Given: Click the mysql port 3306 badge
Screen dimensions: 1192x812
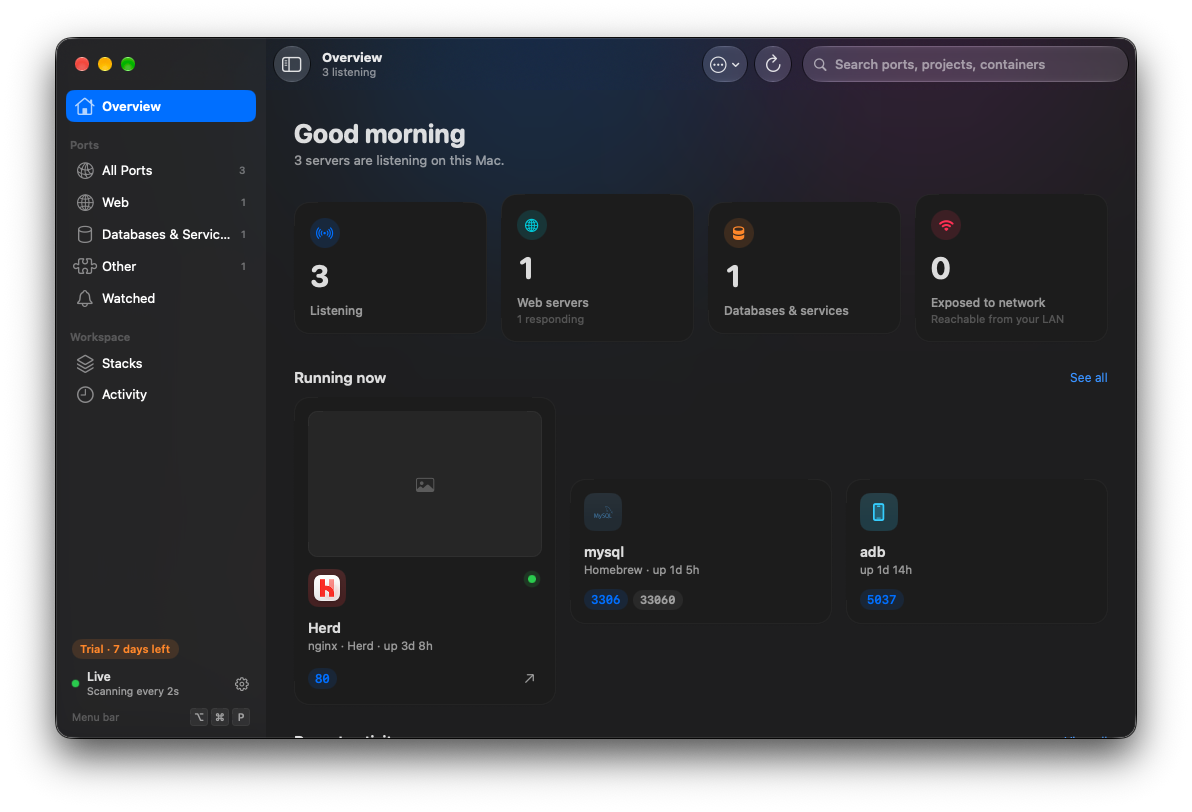Looking at the screenshot, I should coord(606,600).
